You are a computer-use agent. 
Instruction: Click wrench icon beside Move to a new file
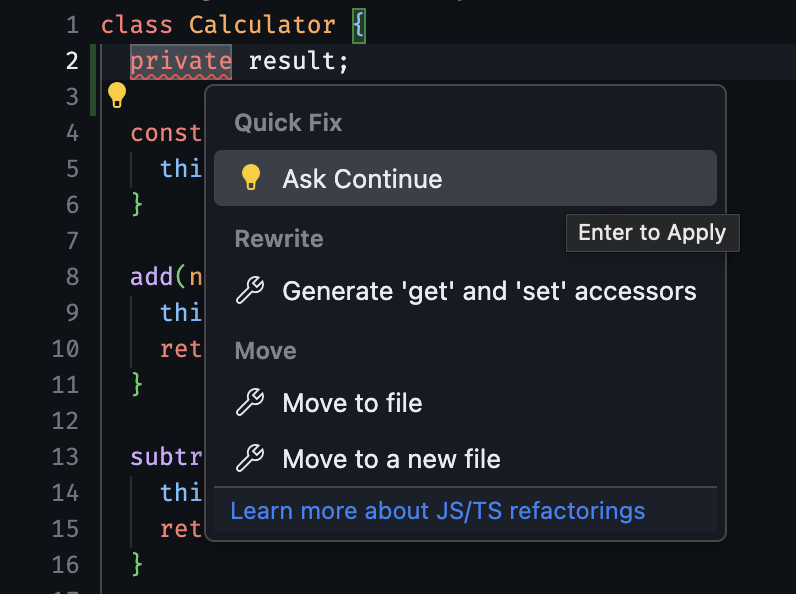(x=249, y=459)
